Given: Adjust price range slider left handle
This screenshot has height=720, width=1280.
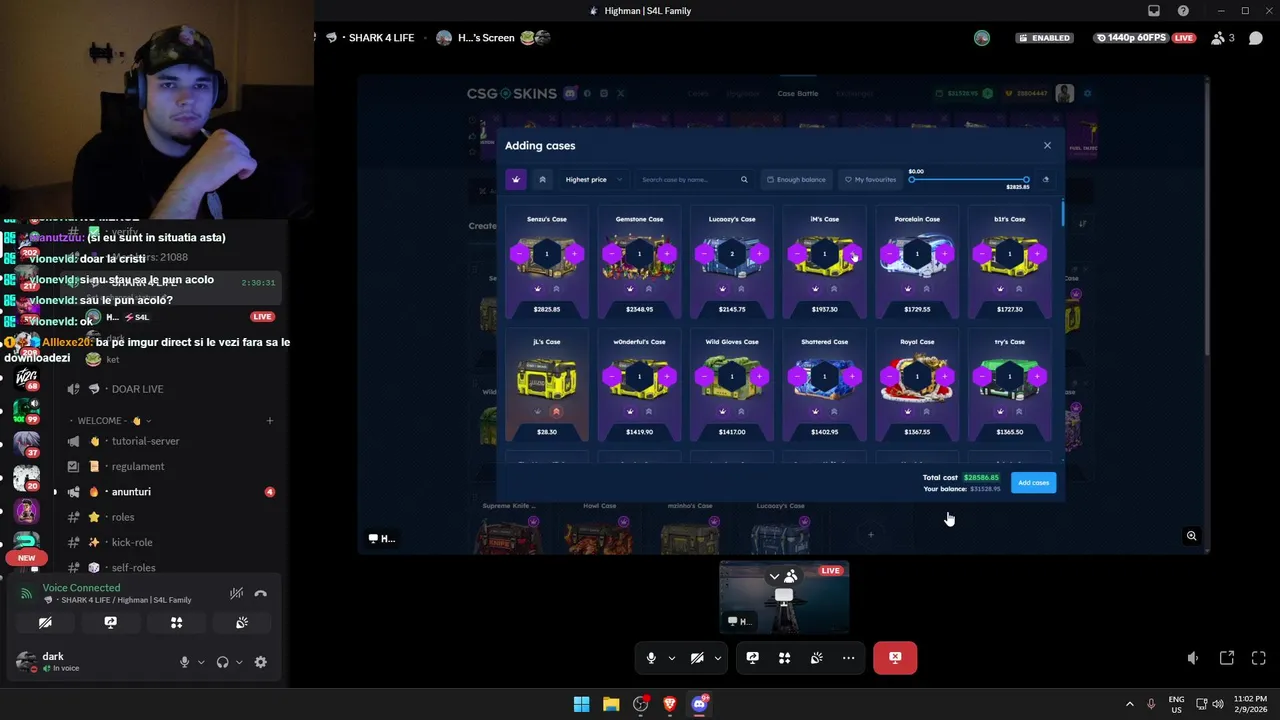Looking at the screenshot, I should (911, 180).
